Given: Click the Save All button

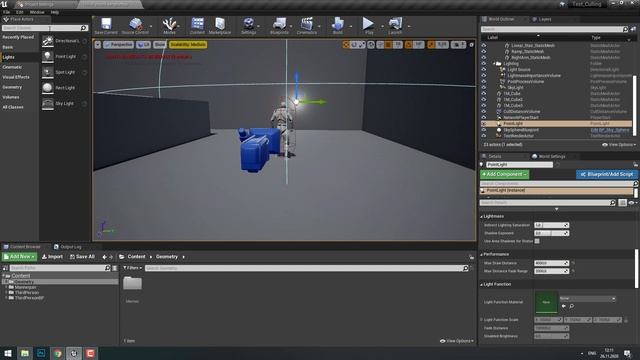Looking at the screenshot, I should point(82,257).
